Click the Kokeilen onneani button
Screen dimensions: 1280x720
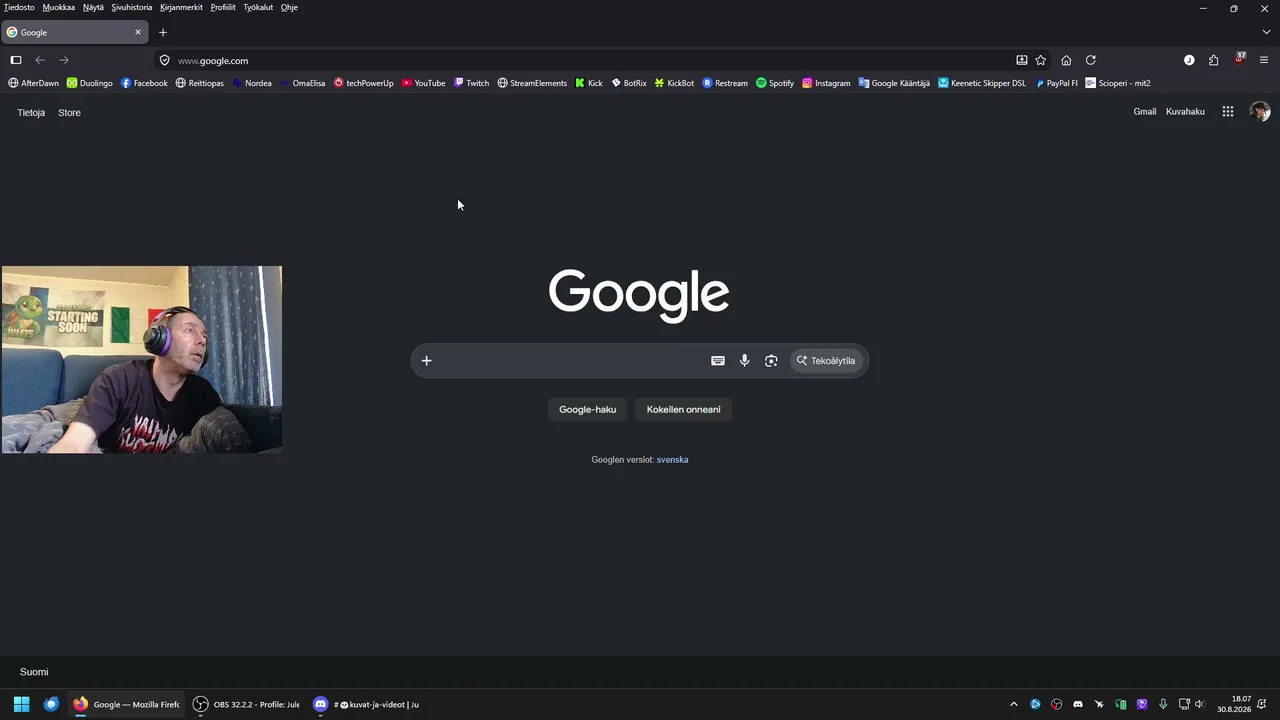coord(684,409)
